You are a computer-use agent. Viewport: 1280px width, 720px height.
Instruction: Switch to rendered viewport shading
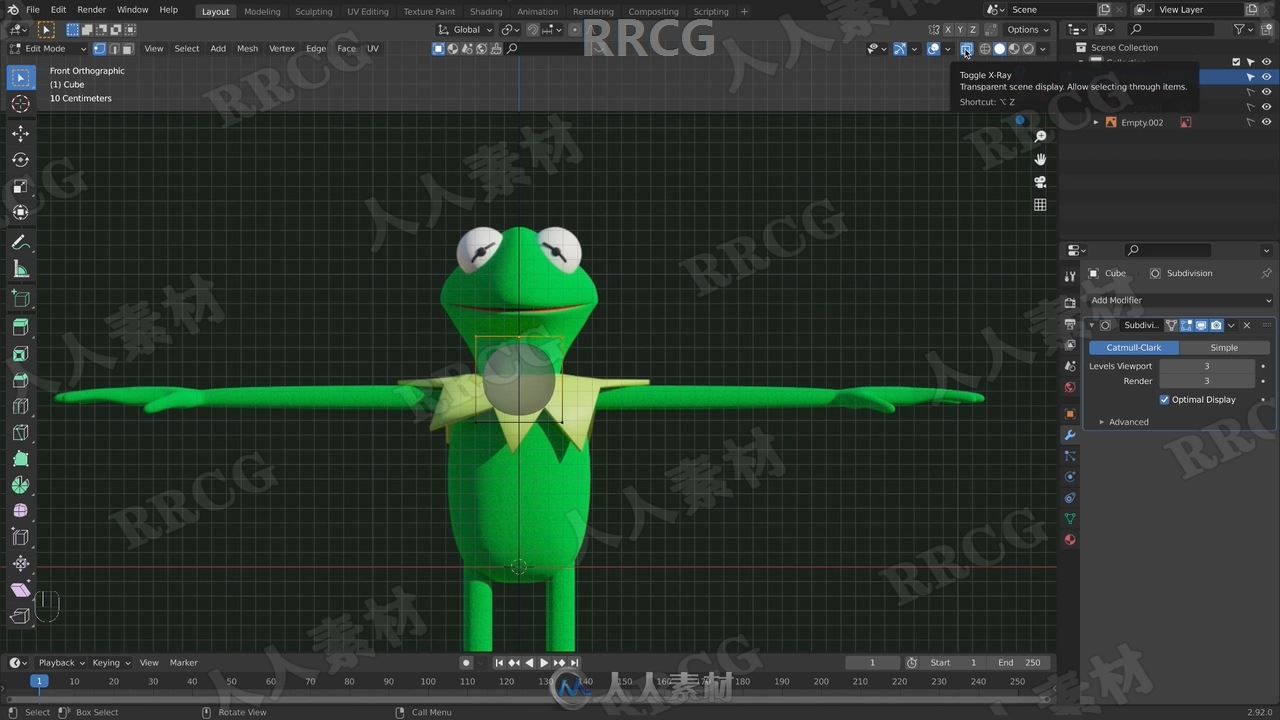point(1028,49)
